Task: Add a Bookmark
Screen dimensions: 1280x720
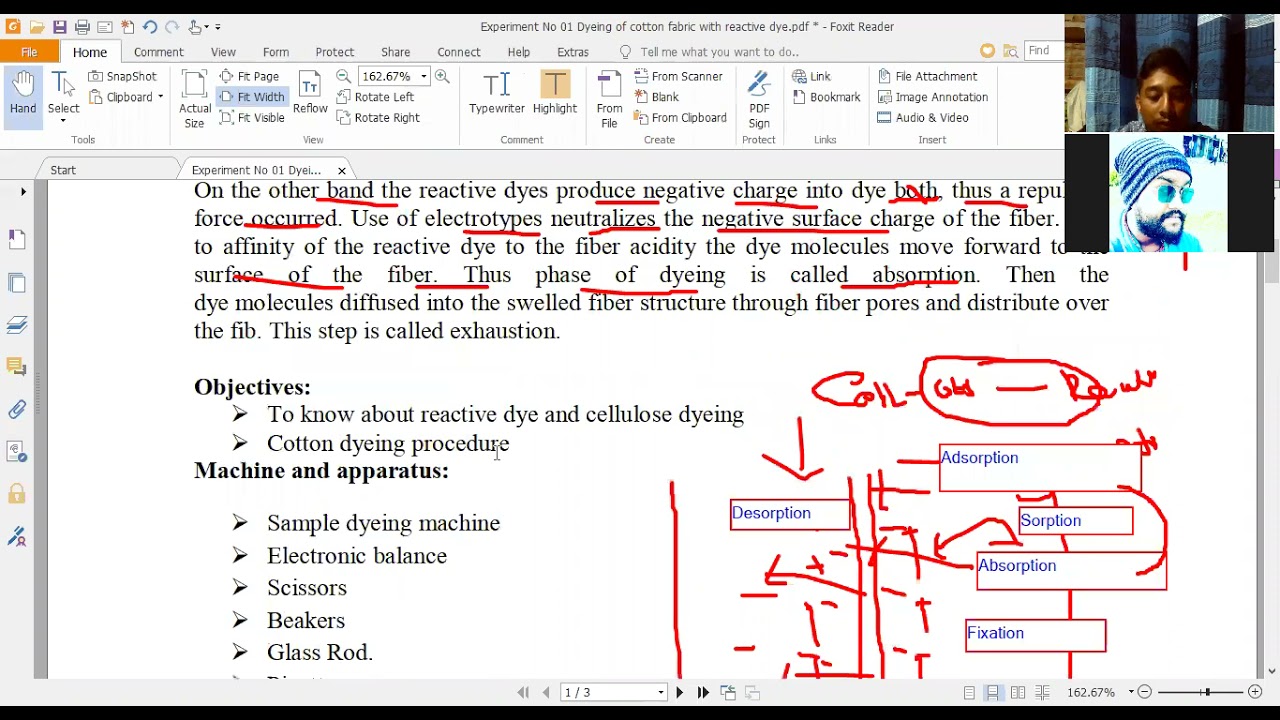Action: 826,97
